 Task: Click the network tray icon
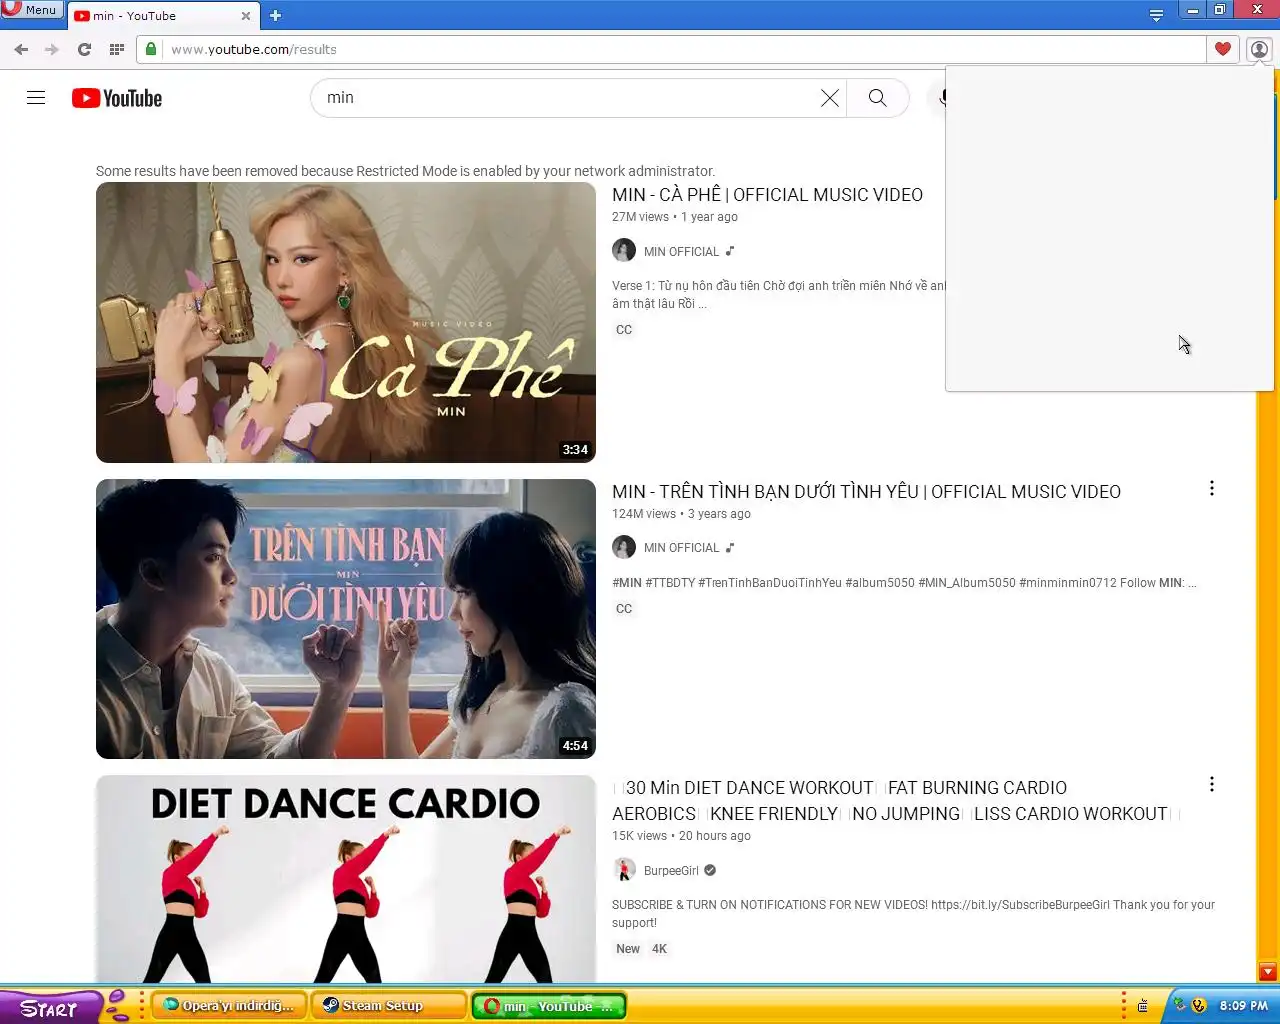click(x=1180, y=1005)
